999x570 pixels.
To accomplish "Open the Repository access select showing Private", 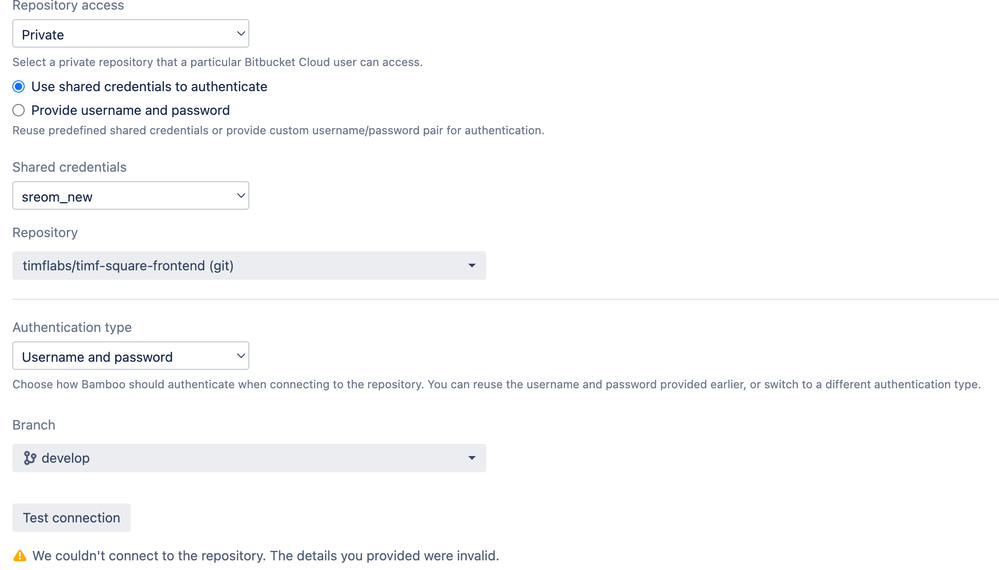I will click(x=131, y=34).
